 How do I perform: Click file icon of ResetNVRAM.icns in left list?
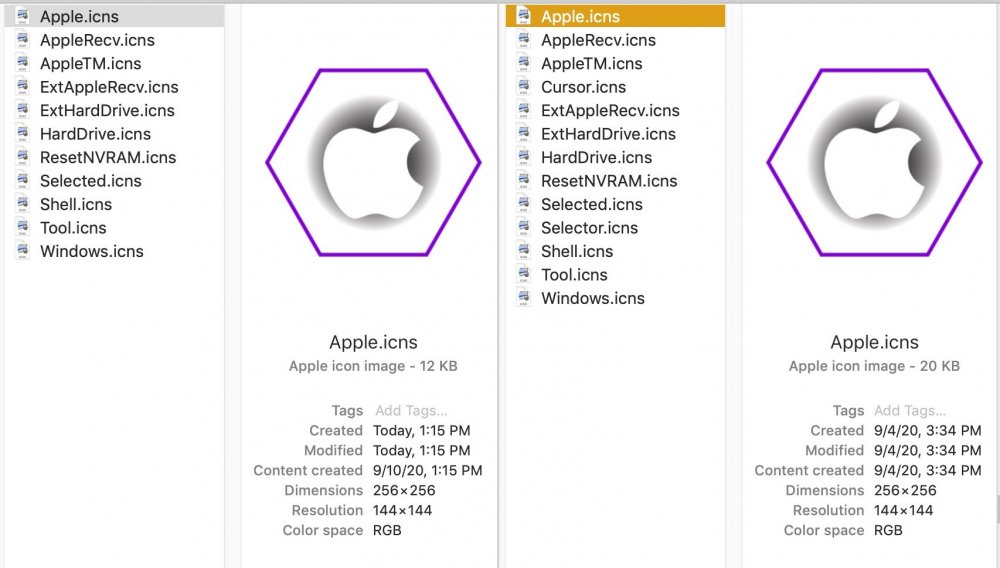pos(22,157)
